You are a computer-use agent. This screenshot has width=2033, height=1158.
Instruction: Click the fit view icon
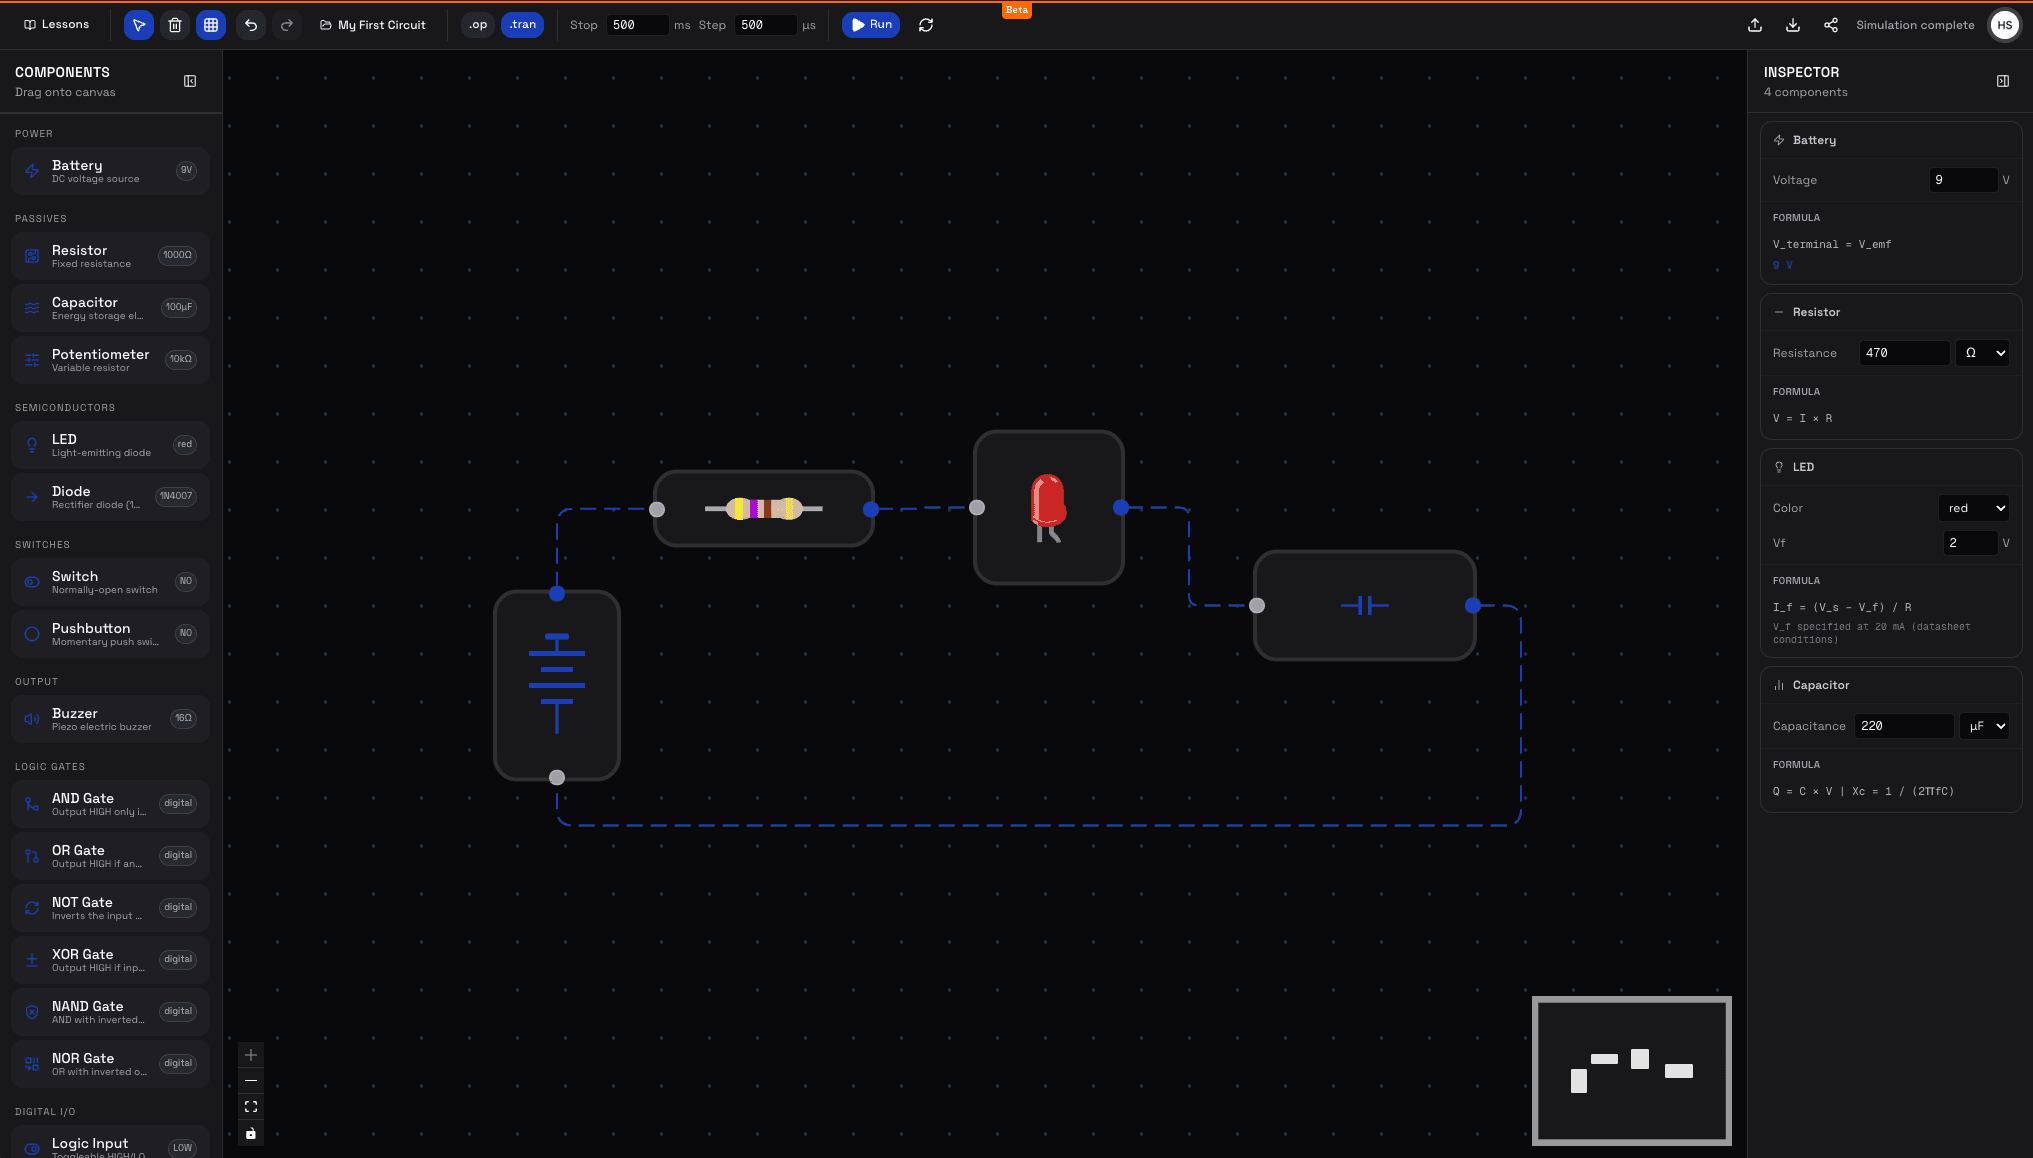tap(251, 1107)
